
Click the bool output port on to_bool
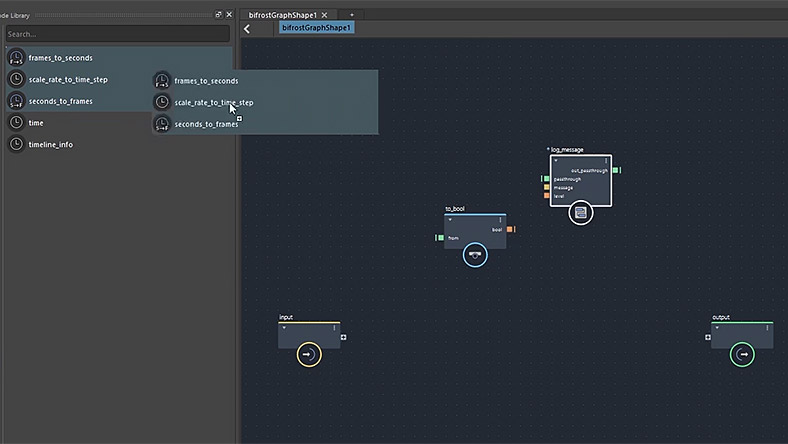510,229
